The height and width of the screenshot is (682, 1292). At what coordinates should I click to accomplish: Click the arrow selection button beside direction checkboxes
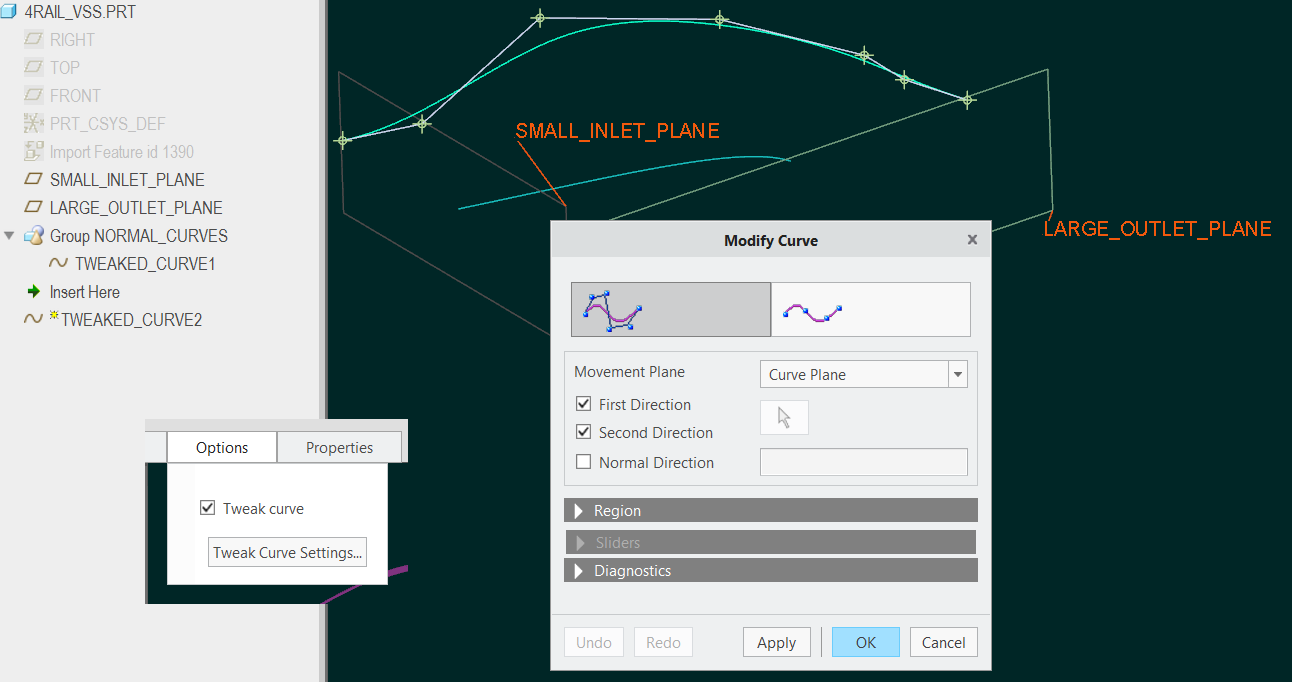pos(784,418)
